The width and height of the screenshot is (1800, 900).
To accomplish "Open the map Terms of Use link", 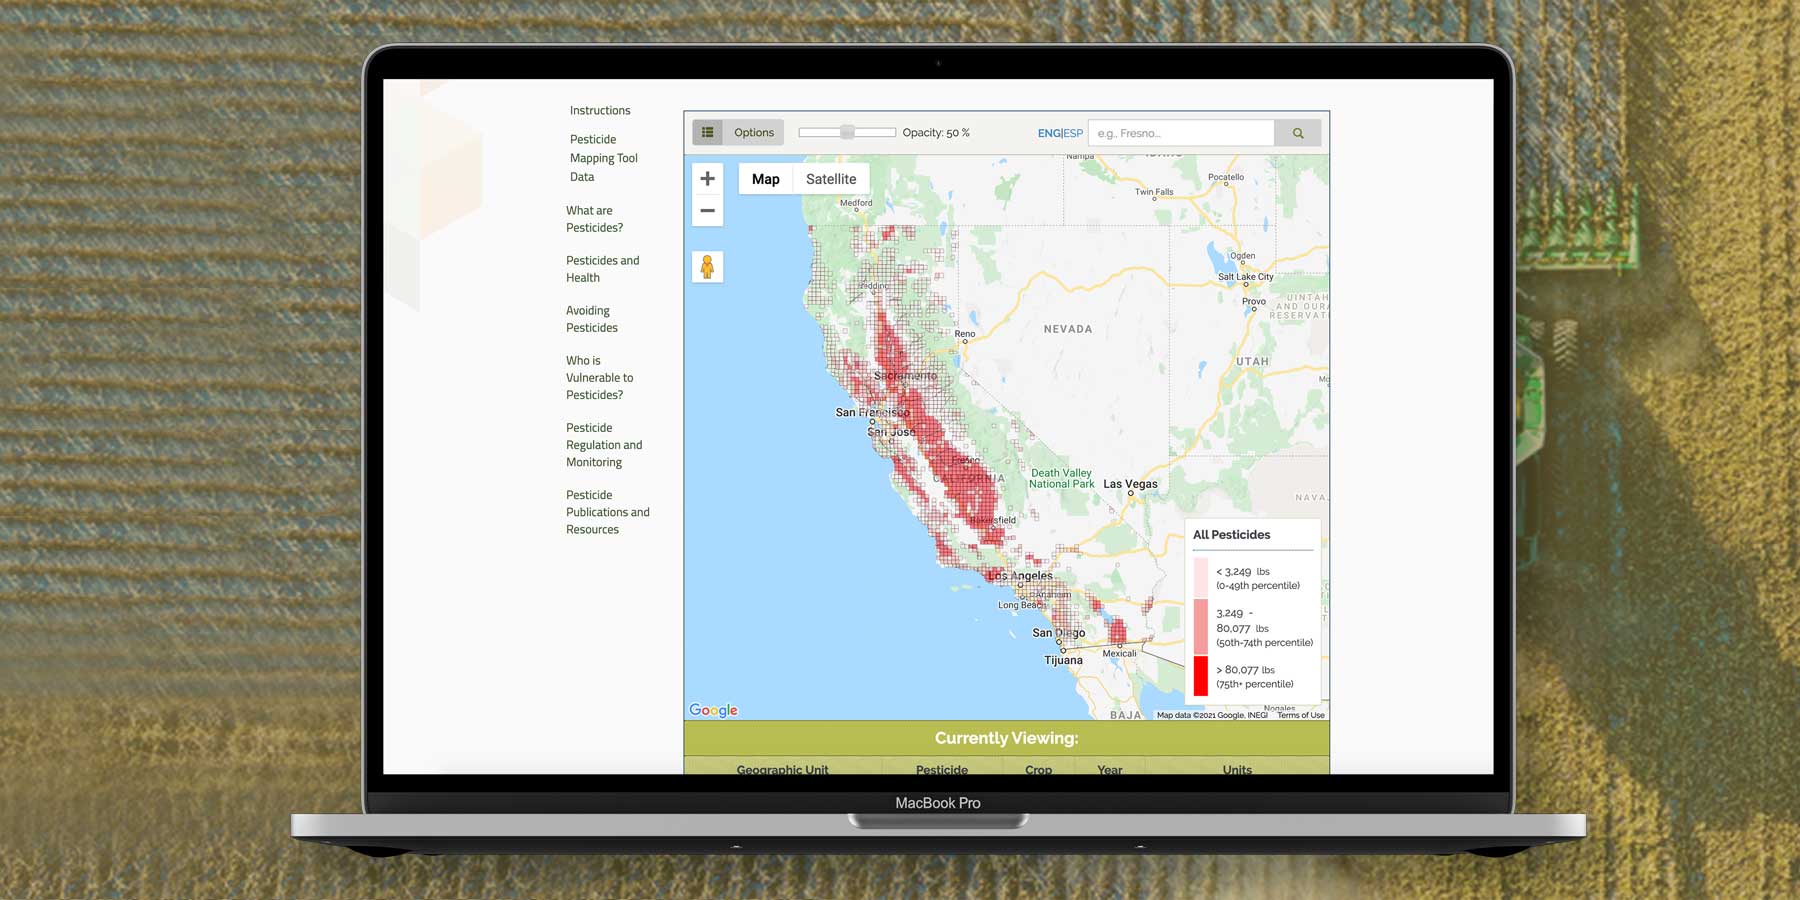I will click(1301, 715).
